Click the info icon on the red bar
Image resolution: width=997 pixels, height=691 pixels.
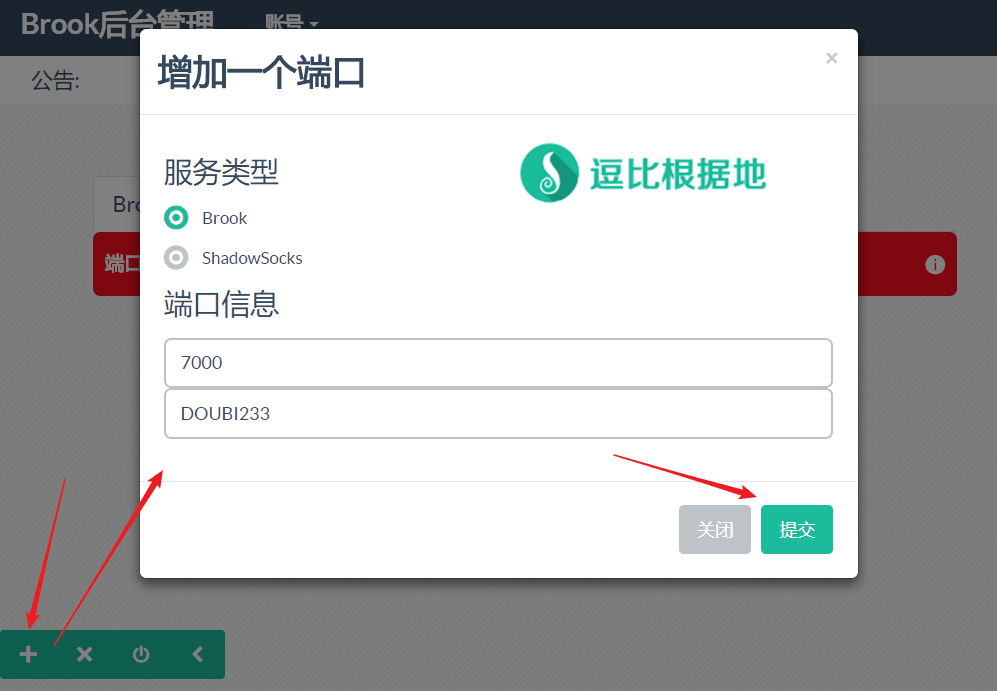[935, 264]
